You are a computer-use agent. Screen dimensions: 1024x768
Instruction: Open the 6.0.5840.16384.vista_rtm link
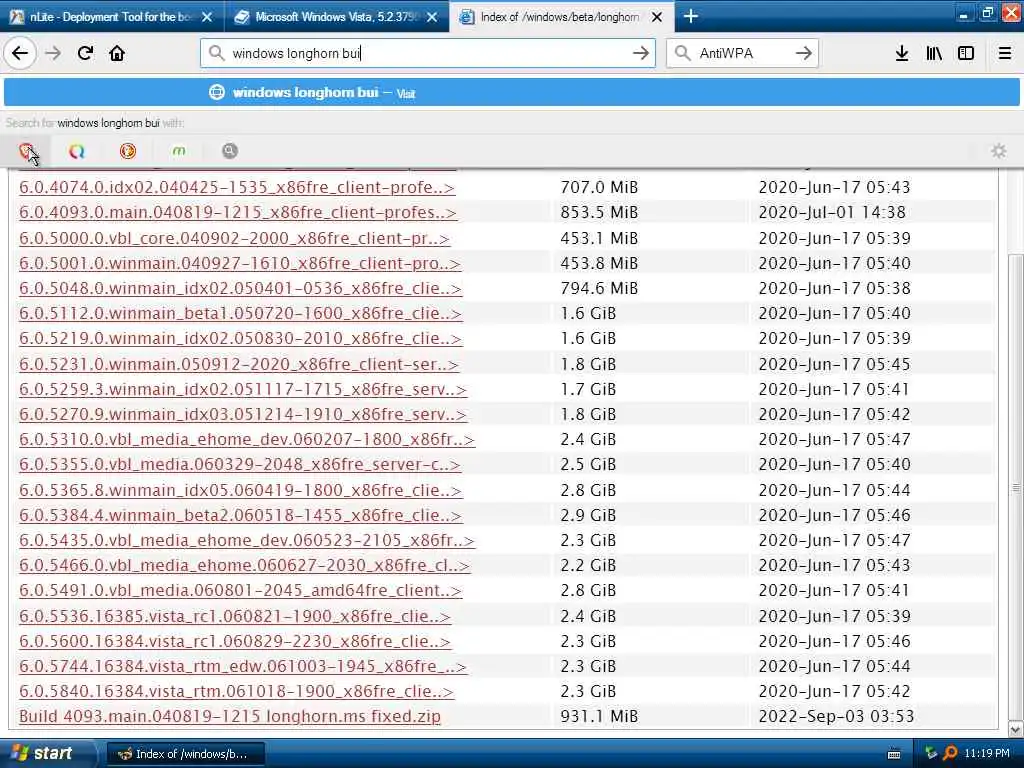236,691
